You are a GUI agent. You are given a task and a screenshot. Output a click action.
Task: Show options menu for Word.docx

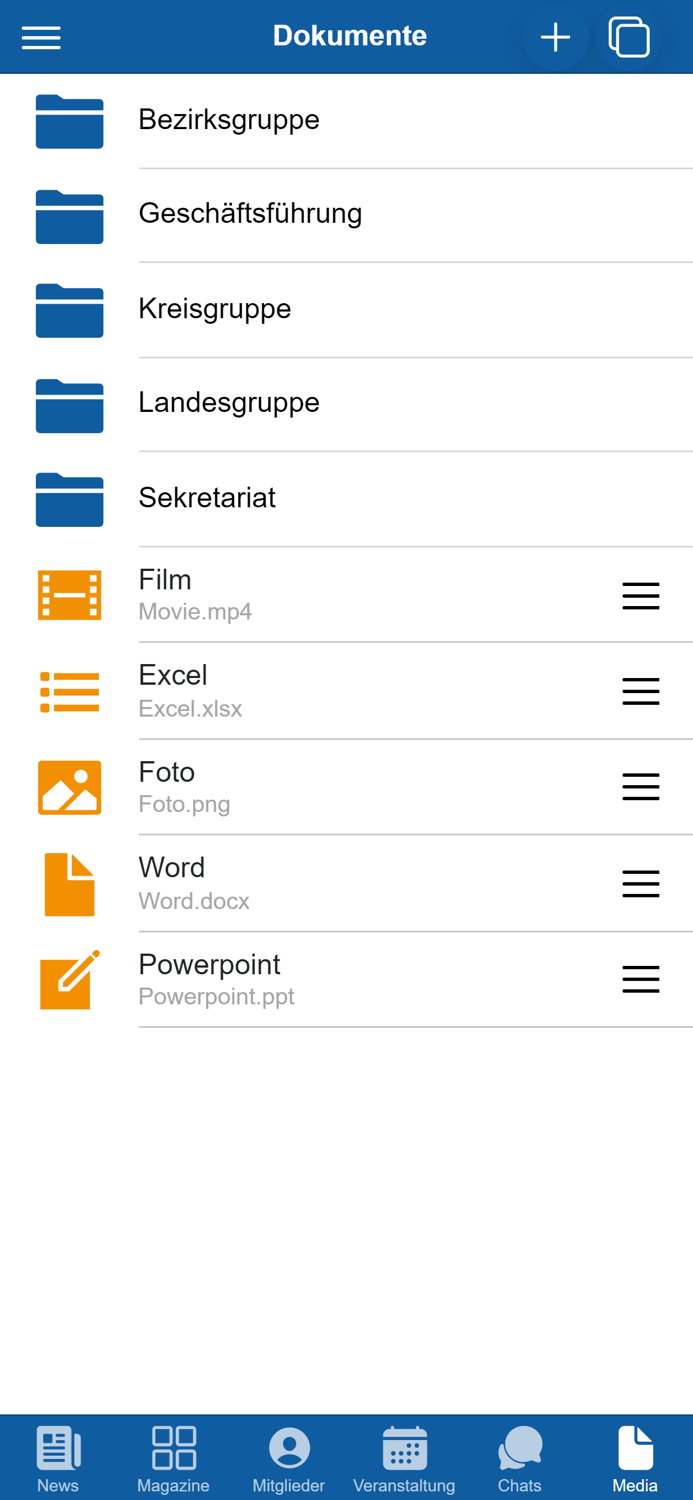point(640,884)
